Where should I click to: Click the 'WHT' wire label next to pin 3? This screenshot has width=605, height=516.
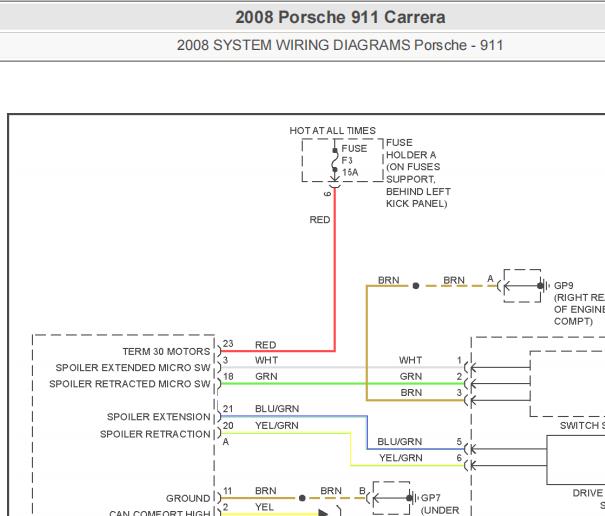tap(266, 360)
